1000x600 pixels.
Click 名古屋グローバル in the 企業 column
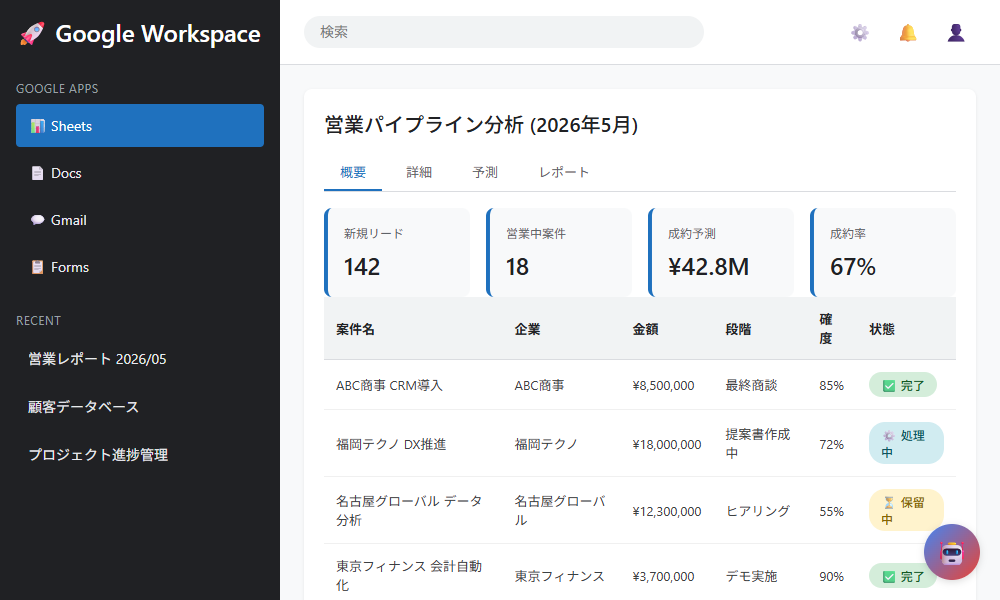click(x=560, y=511)
